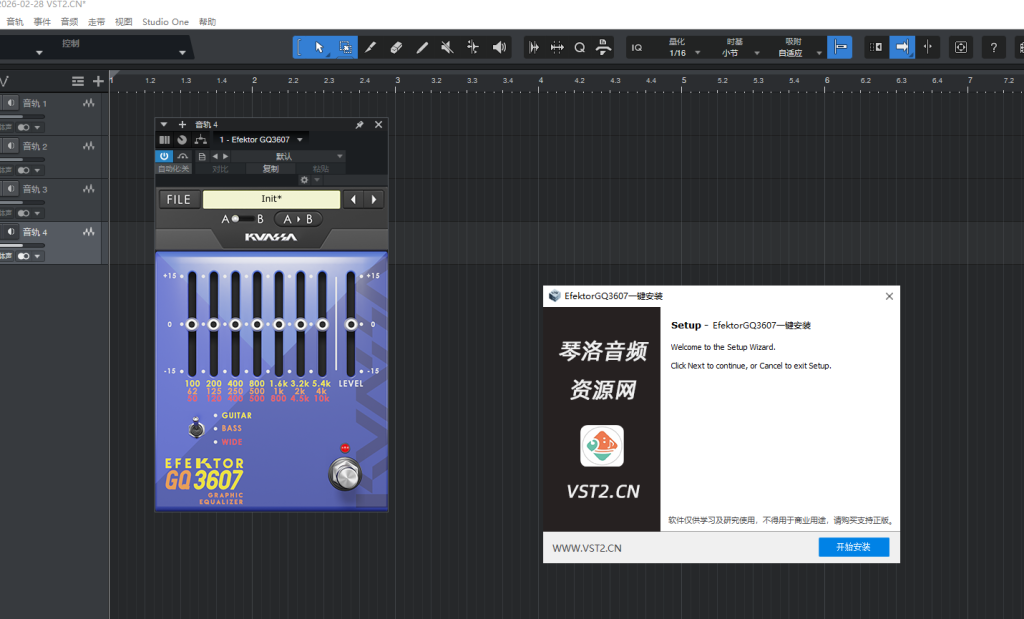Screen dimensions: 1024x619
Task: Open the 视图 menu
Action: 123,21
